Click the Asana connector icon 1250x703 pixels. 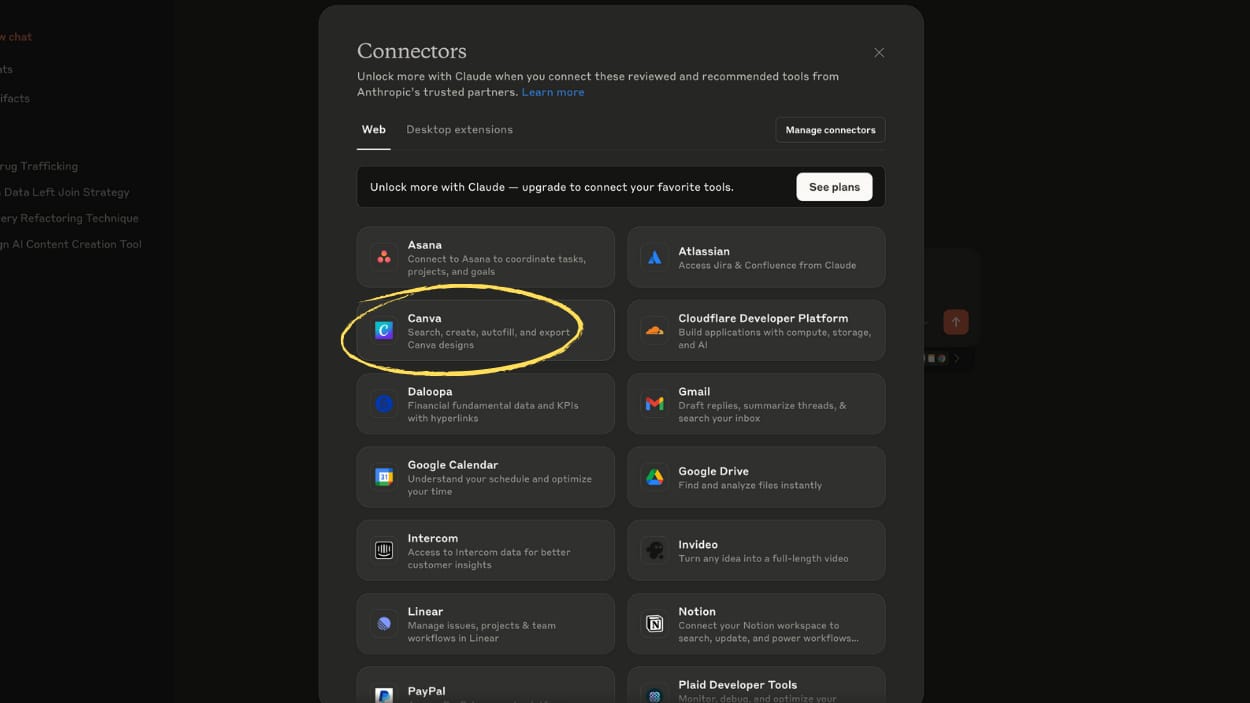click(384, 257)
